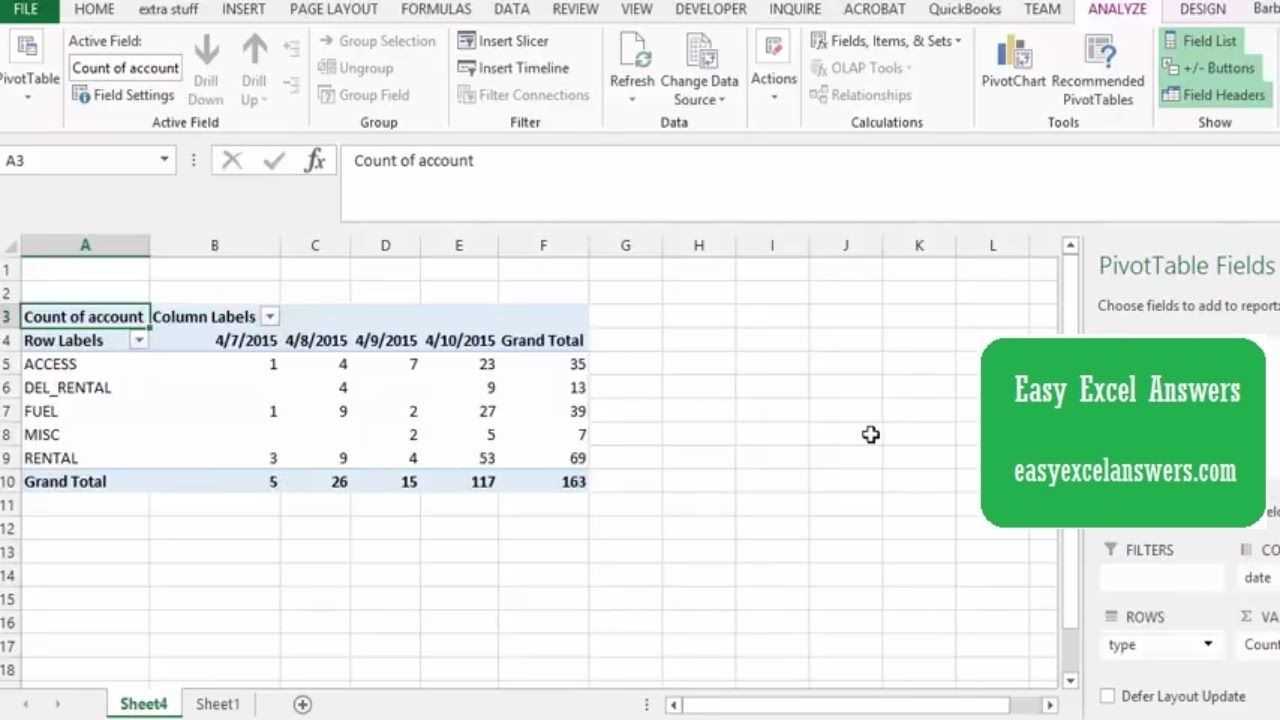Viewport: 1280px width, 720px height.
Task: Click Grand Total value 163
Action: [x=543, y=481]
